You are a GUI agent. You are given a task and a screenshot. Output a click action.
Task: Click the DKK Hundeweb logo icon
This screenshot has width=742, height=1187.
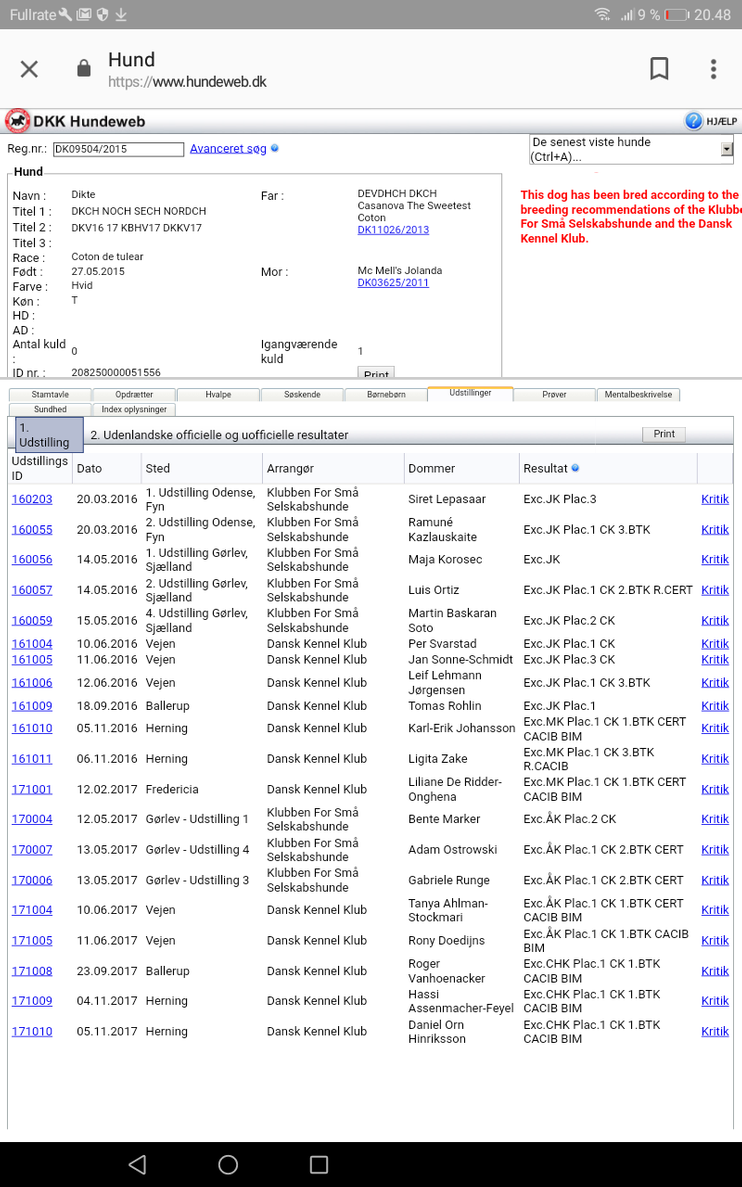tap(17, 121)
